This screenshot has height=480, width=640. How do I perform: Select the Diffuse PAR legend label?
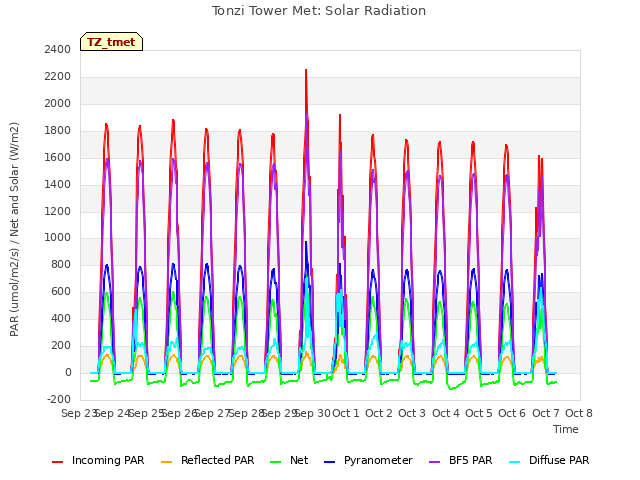pos(559,460)
